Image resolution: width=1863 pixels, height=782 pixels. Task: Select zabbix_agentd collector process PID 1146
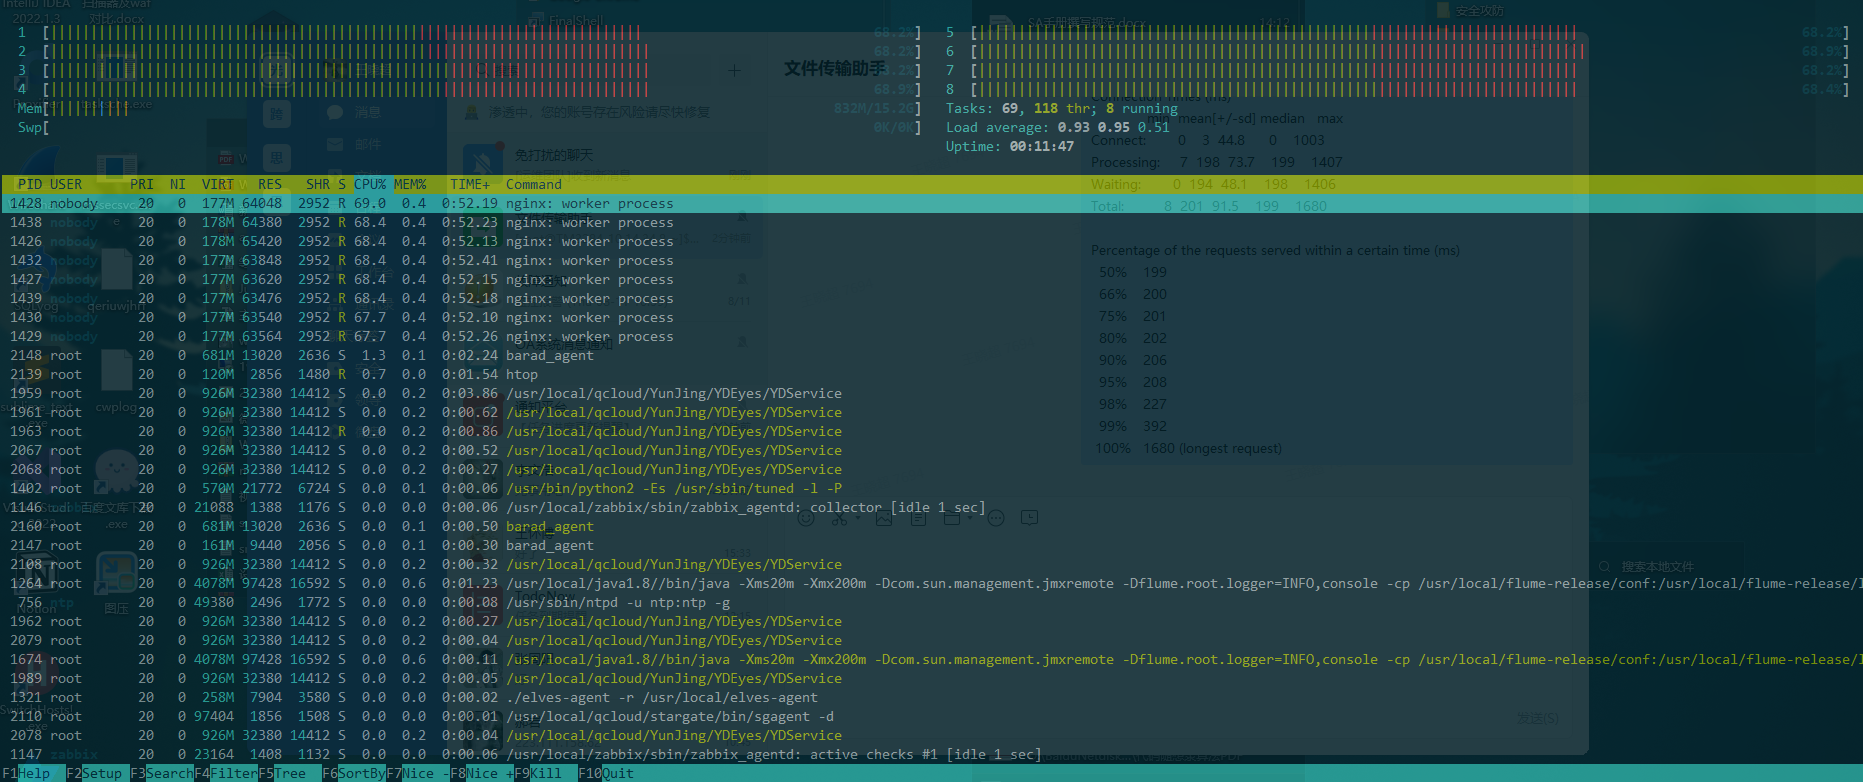coord(931,507)
